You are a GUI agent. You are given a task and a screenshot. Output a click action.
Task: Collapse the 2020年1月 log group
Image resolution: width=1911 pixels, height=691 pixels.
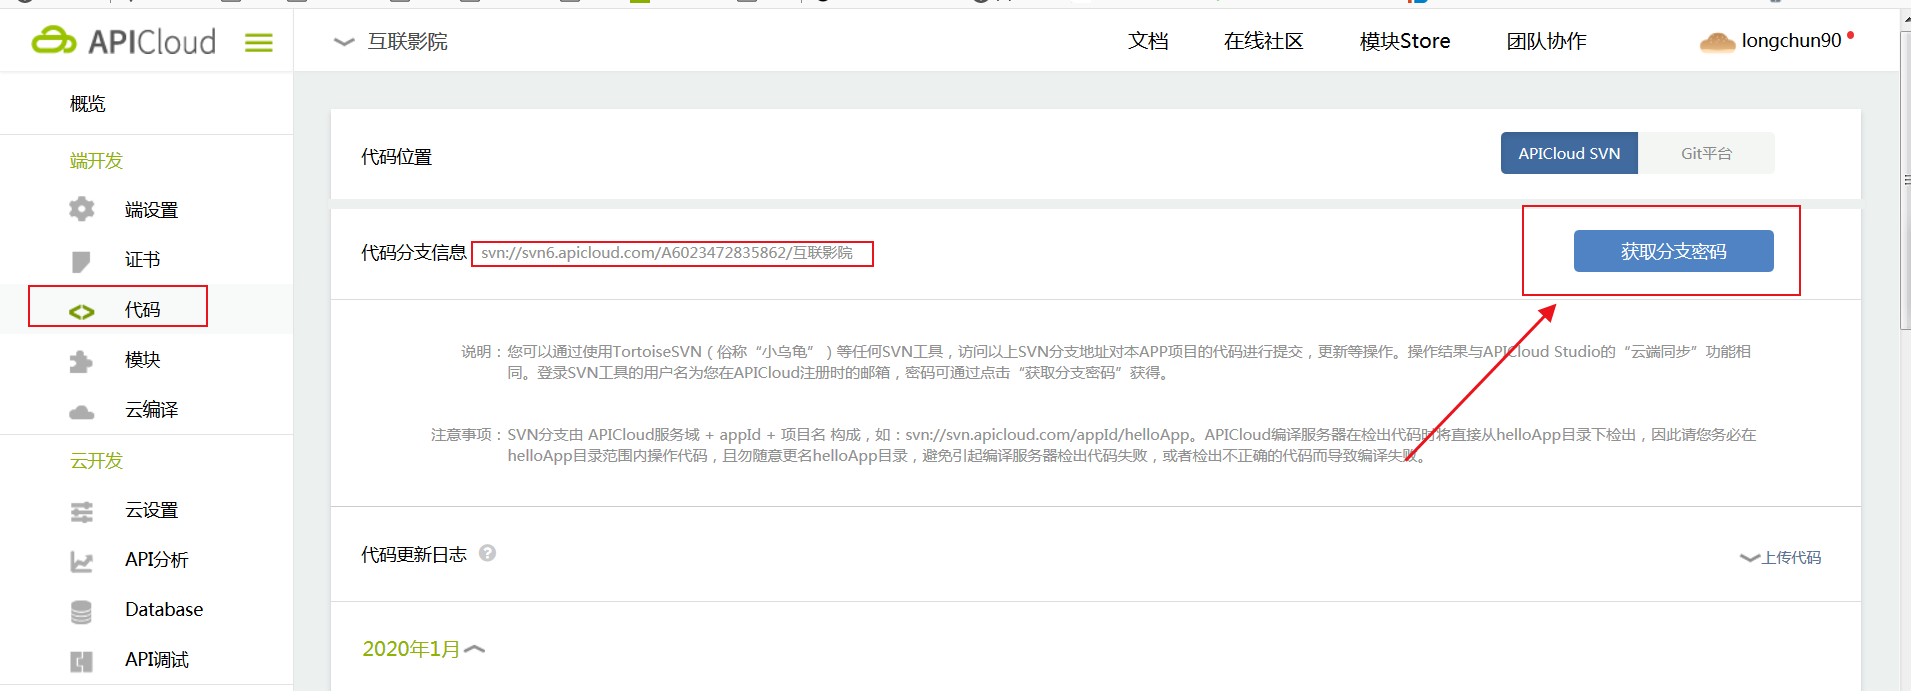423,649
